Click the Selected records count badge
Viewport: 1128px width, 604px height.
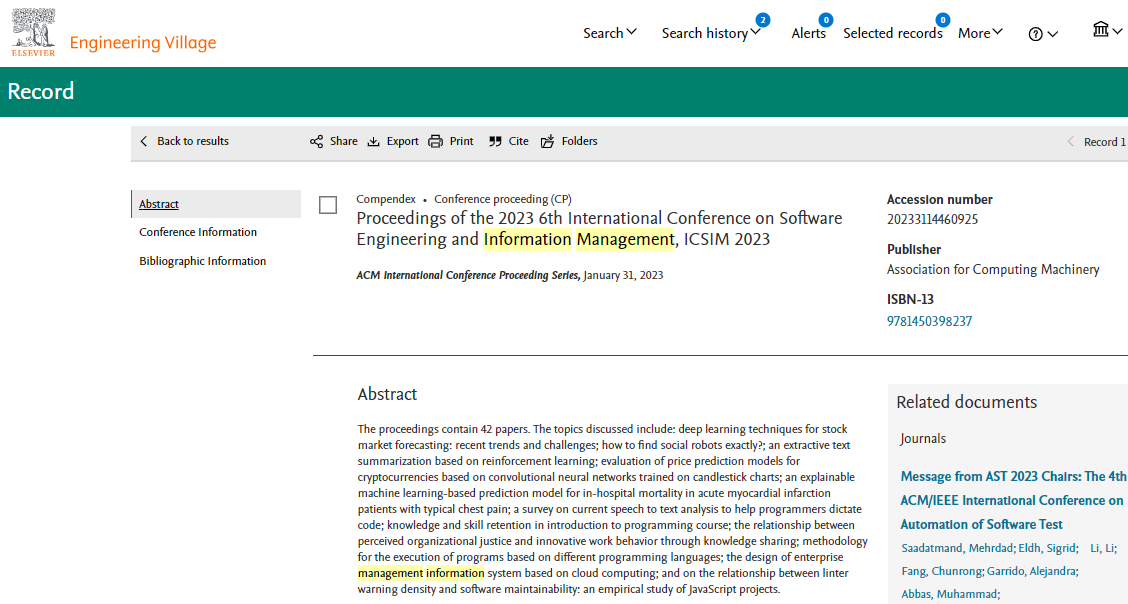point(942,20)
